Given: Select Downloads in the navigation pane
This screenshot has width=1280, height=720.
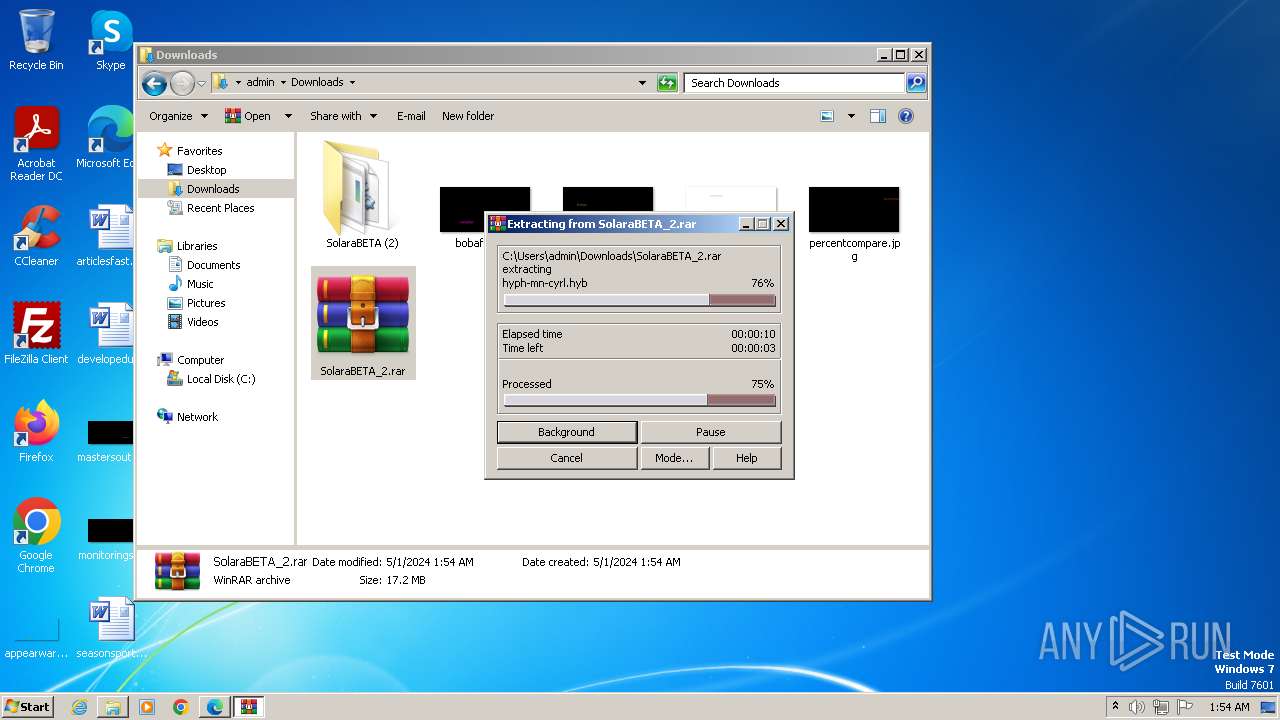Looking at the screenshot, I should point(213,189).
